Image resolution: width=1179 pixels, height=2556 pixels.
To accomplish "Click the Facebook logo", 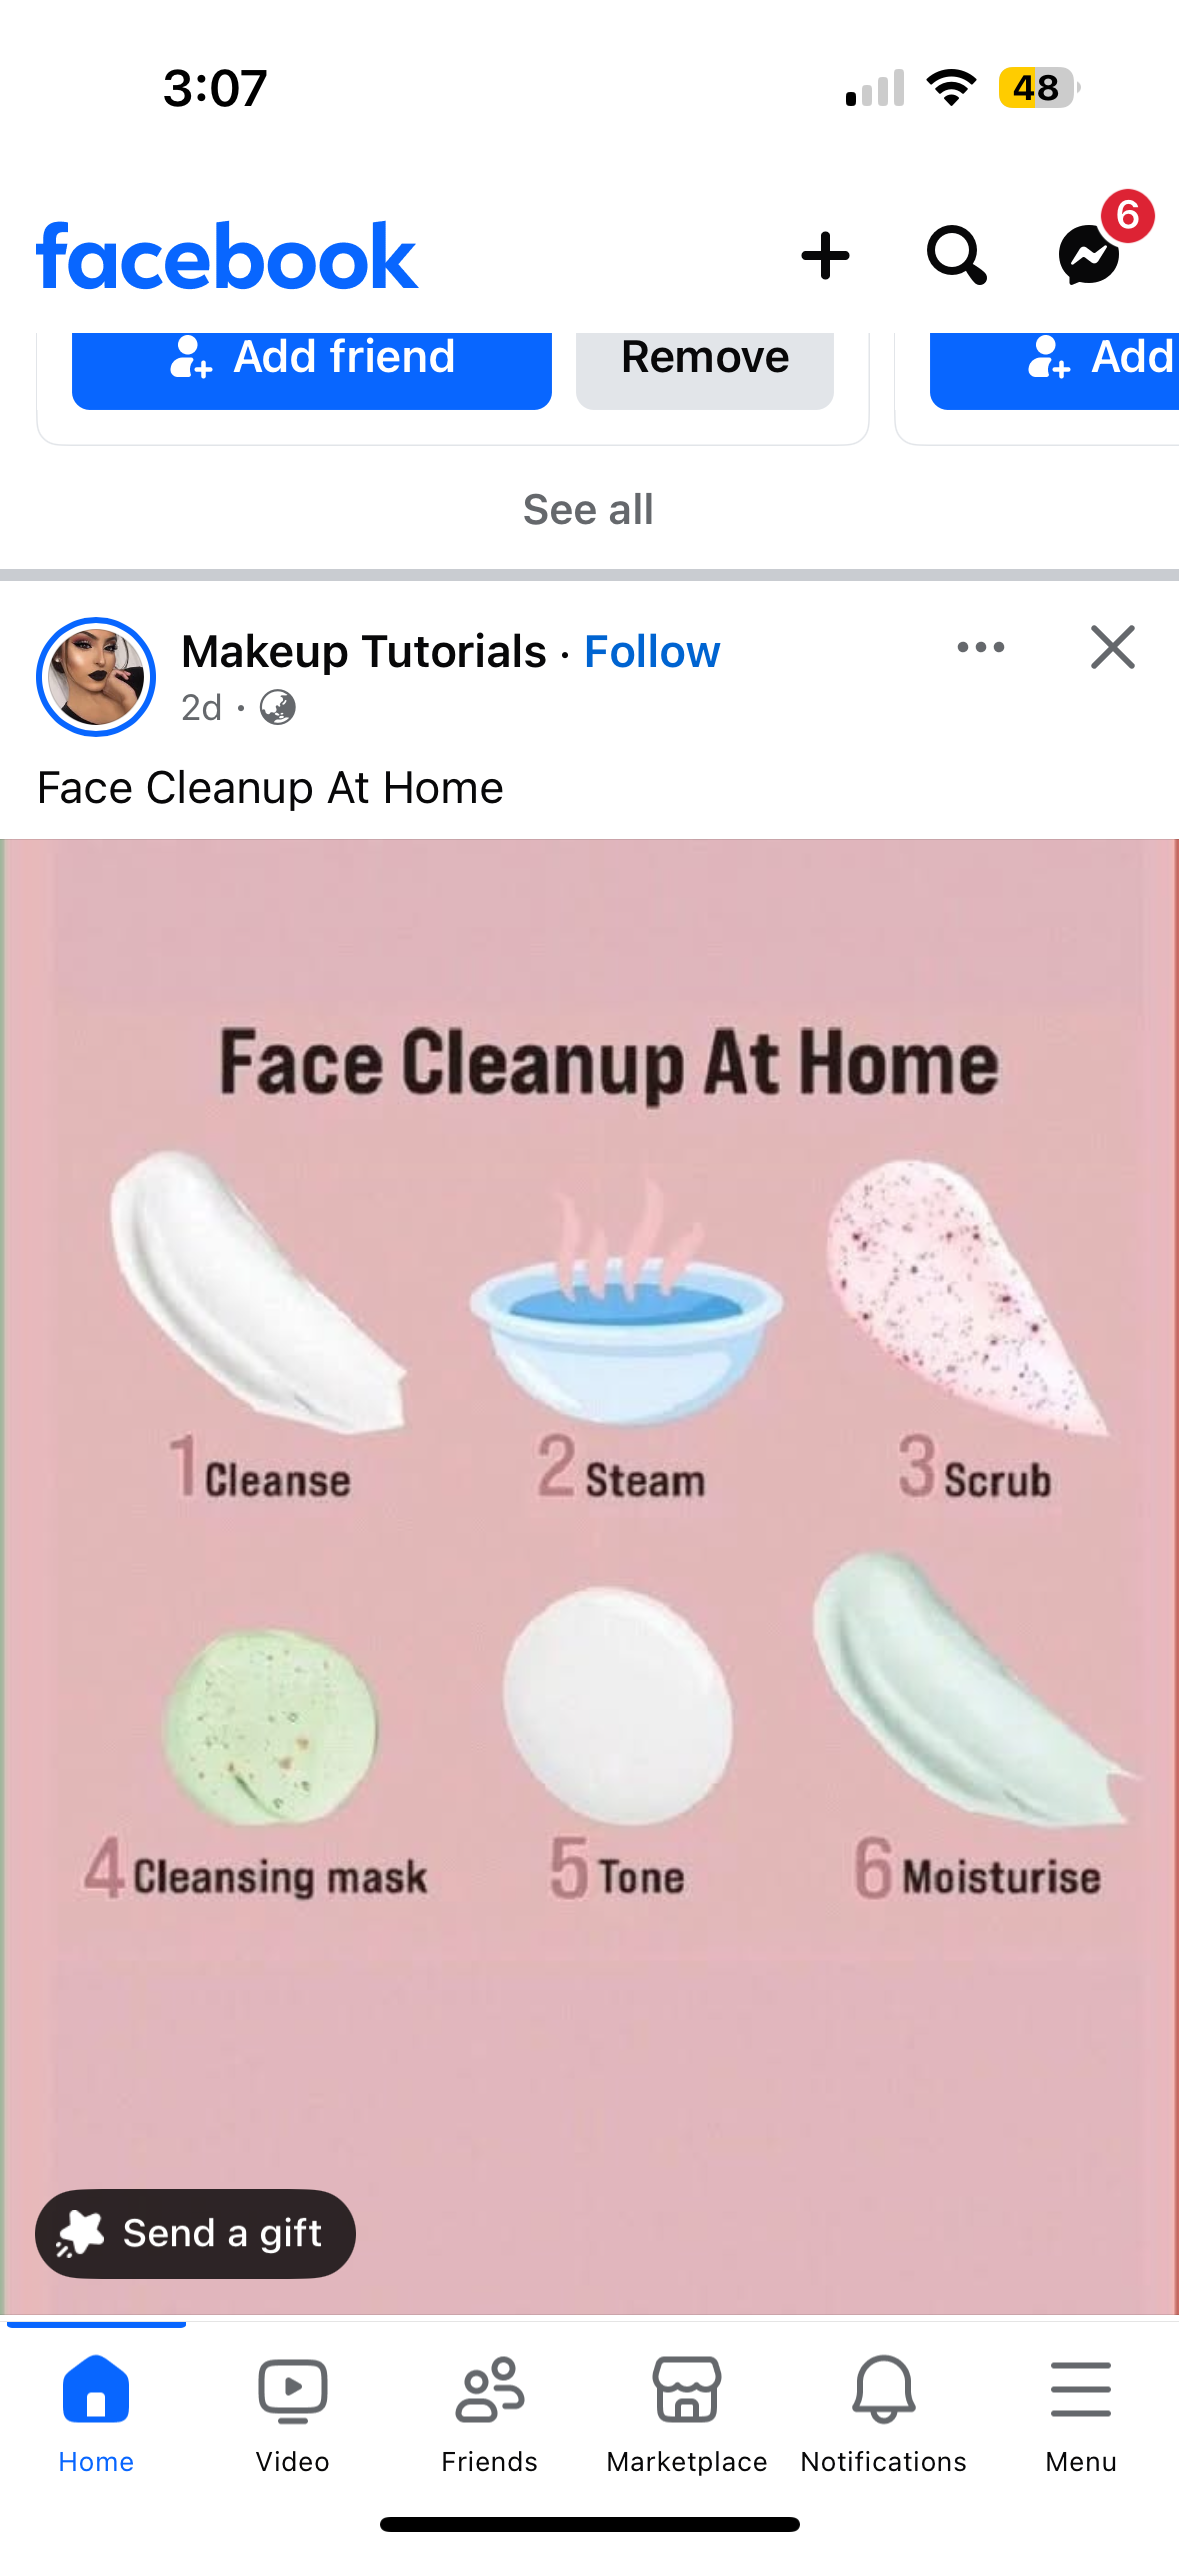I will pos(227,257).
